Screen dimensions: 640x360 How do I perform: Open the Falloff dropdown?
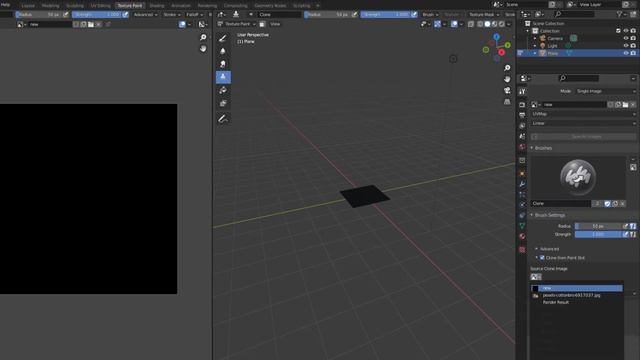(x=194, y=15)
